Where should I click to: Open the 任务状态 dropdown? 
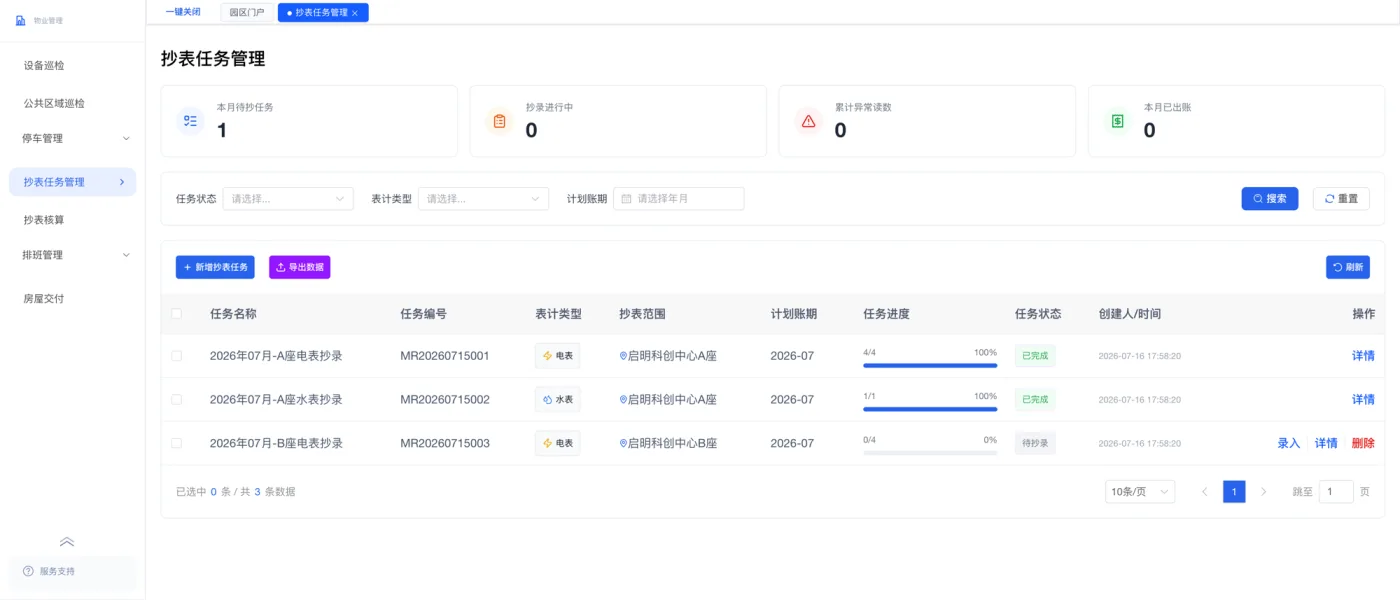pyautogui.click(x=288, y=199)
